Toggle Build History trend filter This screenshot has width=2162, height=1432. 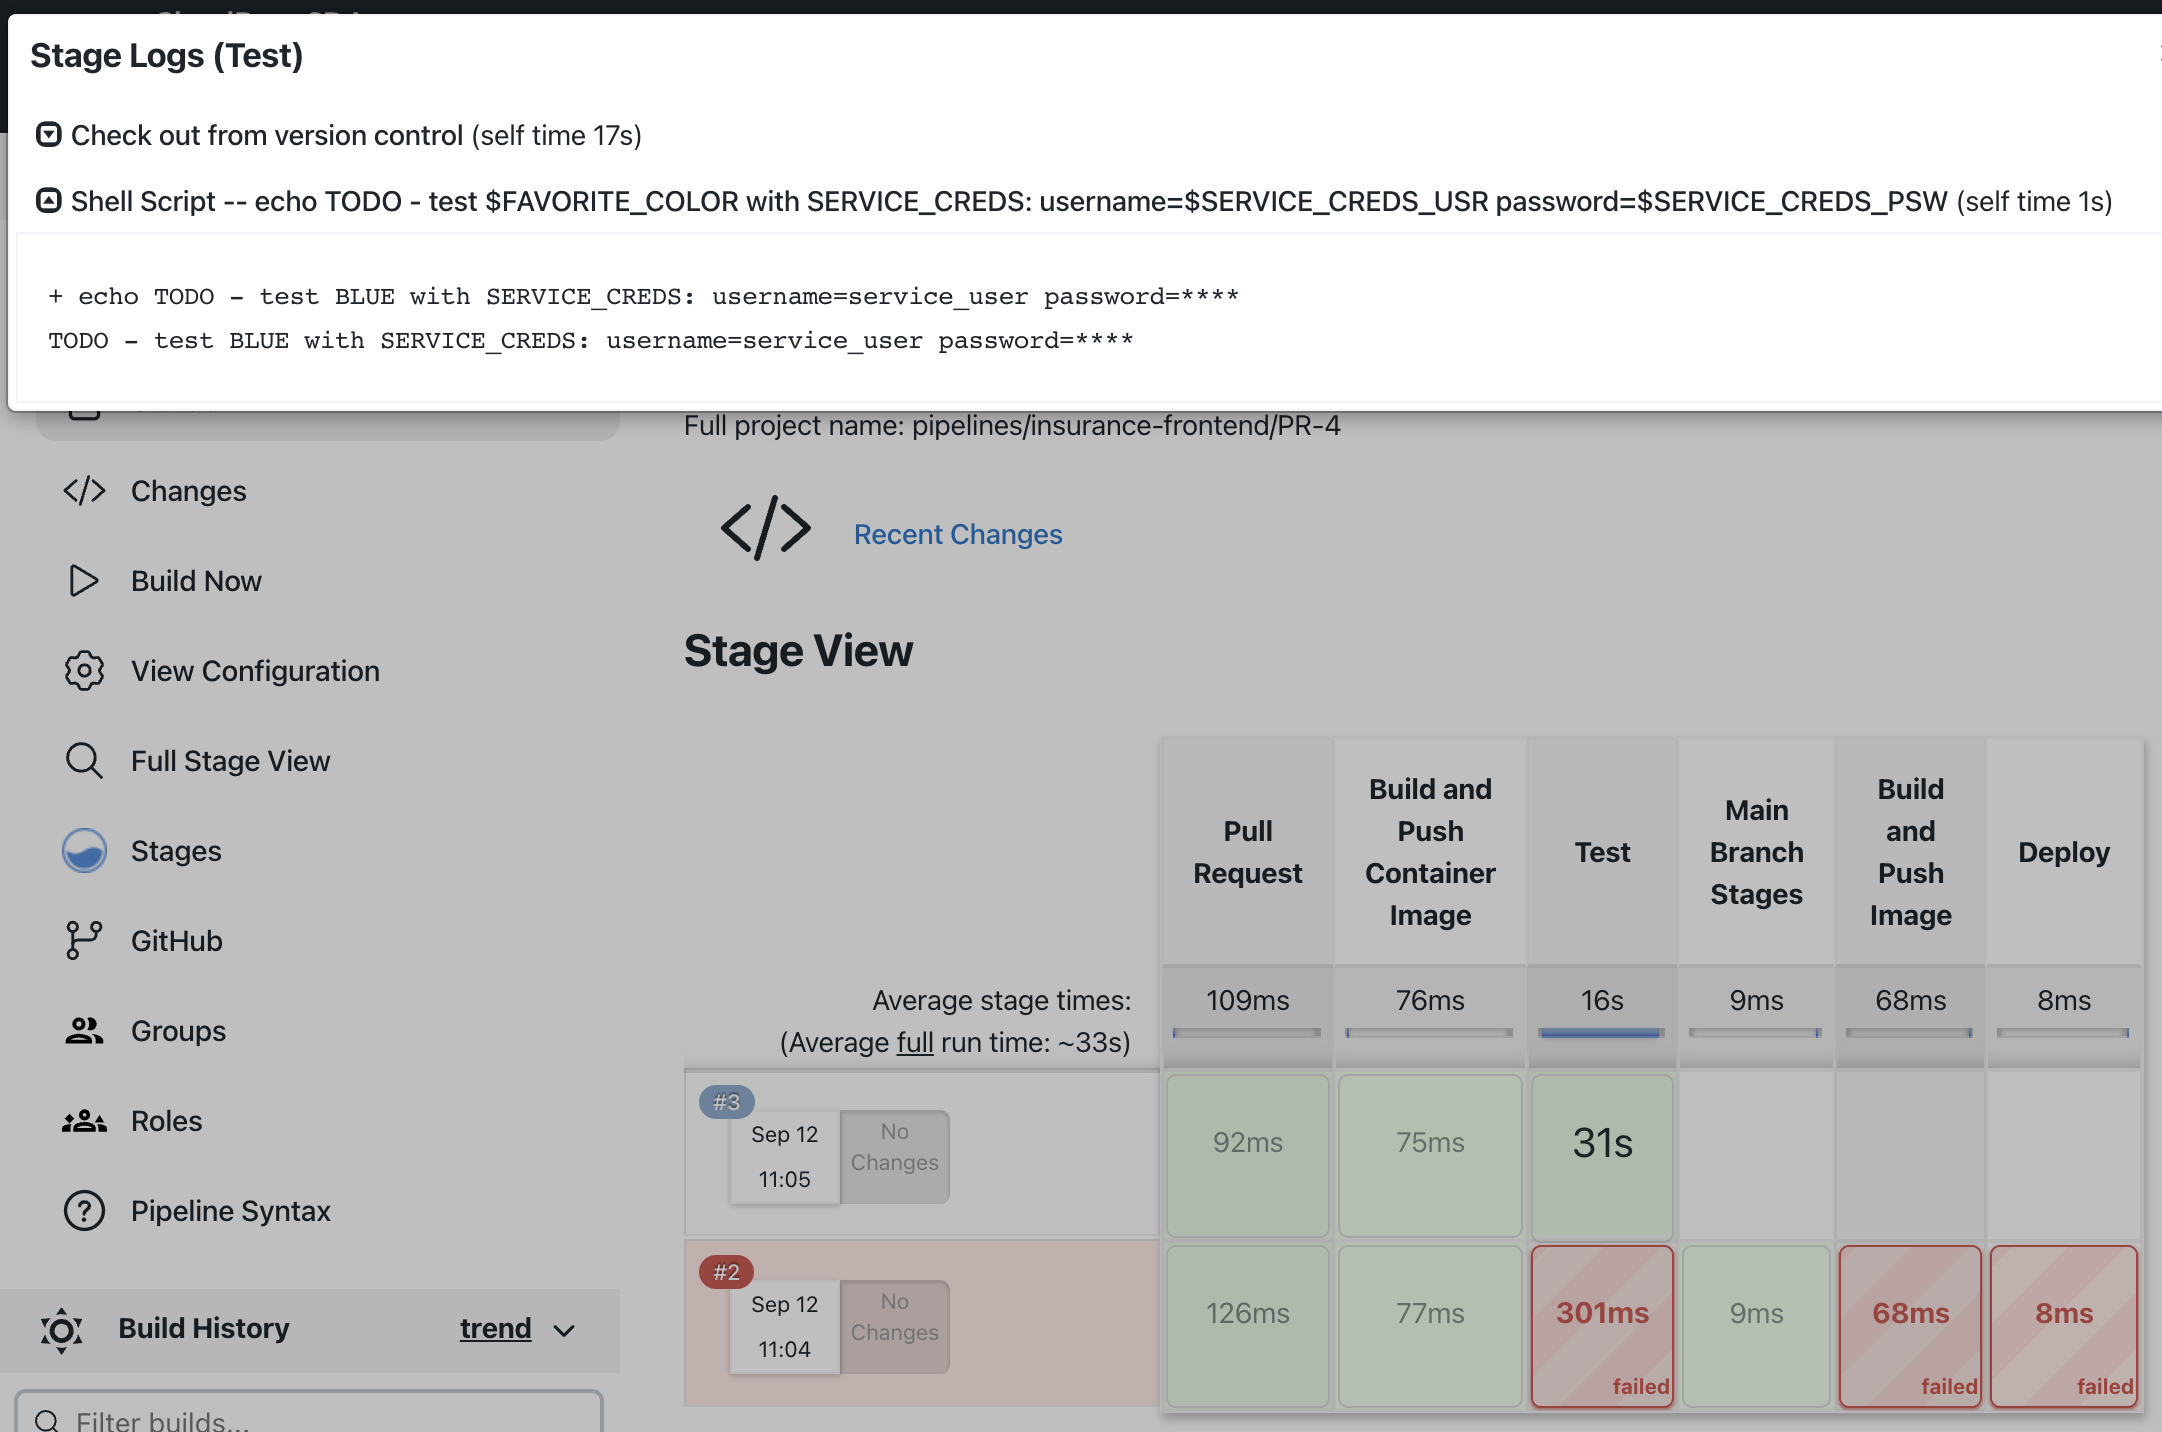pos(513,1327)
